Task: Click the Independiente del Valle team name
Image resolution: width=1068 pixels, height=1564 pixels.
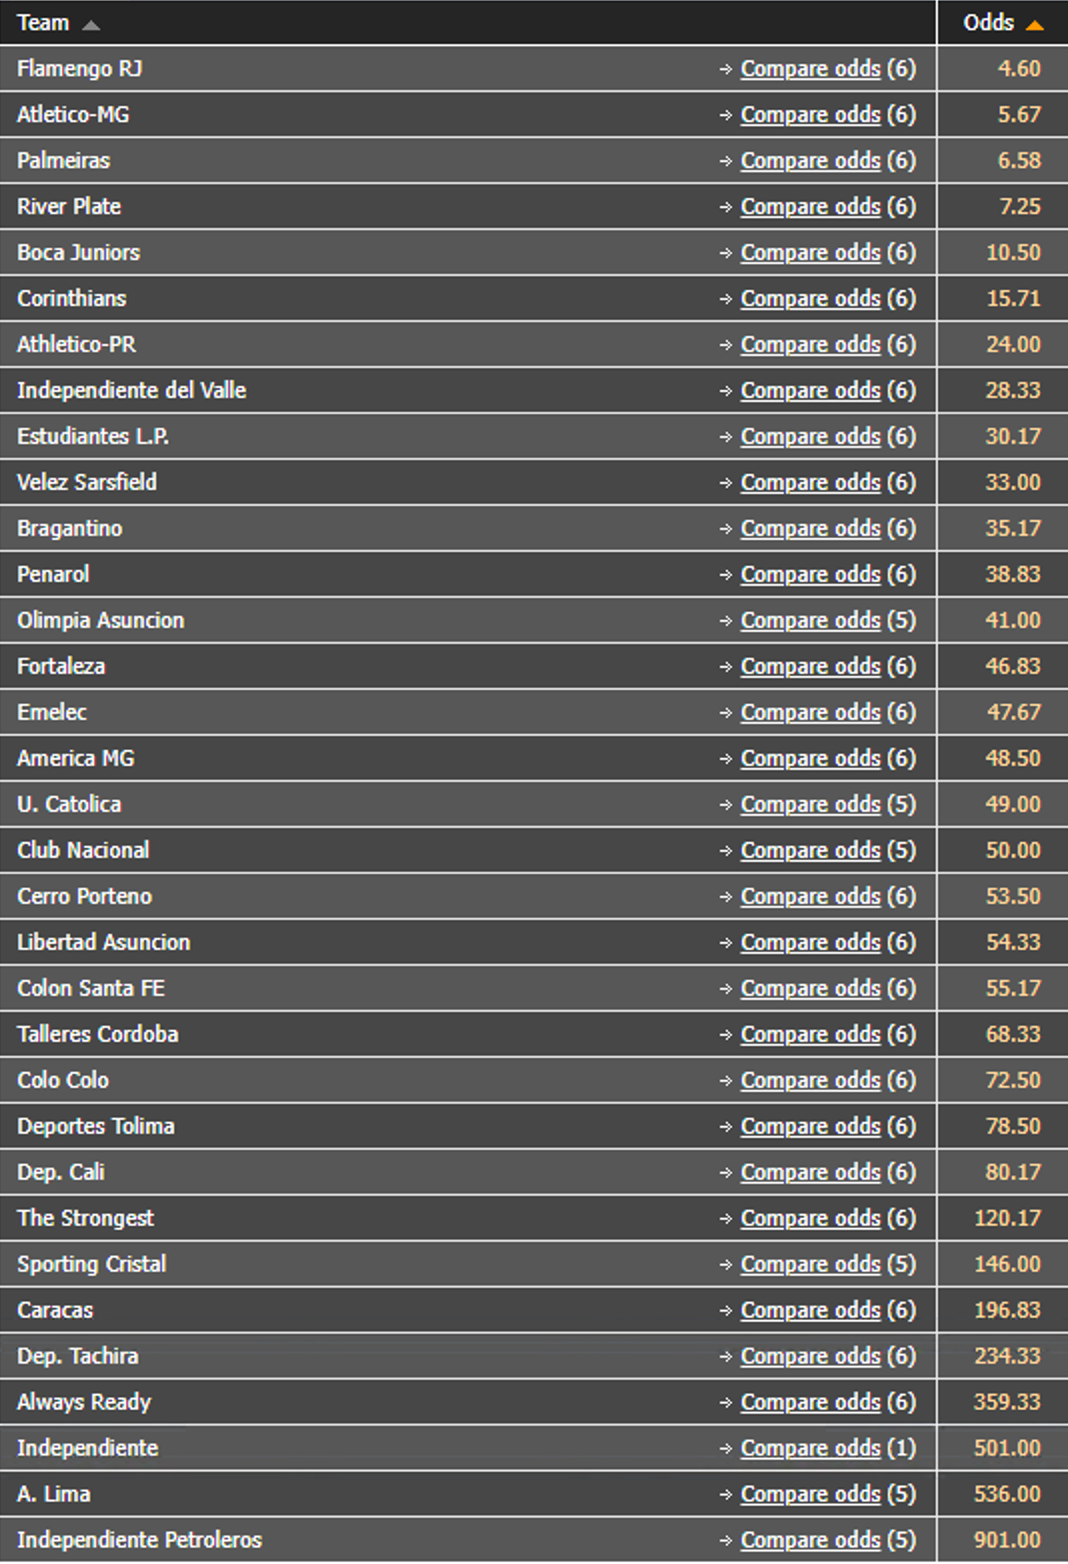Action: point(131,391)
